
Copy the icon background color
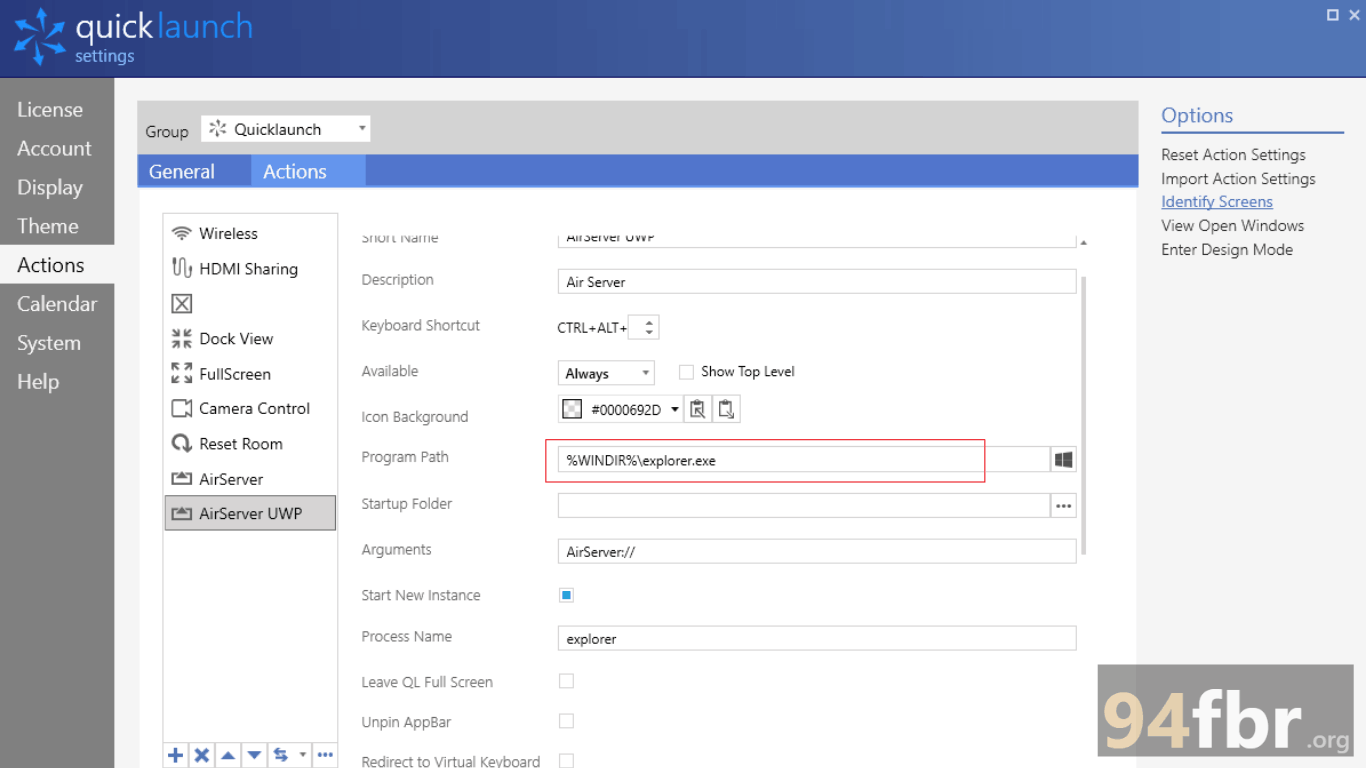pos(698,409)
